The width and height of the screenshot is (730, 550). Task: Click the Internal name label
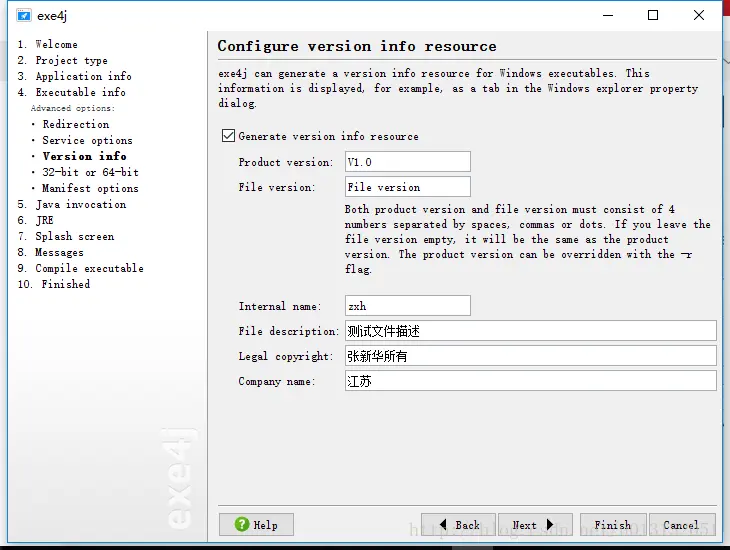(280, 306)
